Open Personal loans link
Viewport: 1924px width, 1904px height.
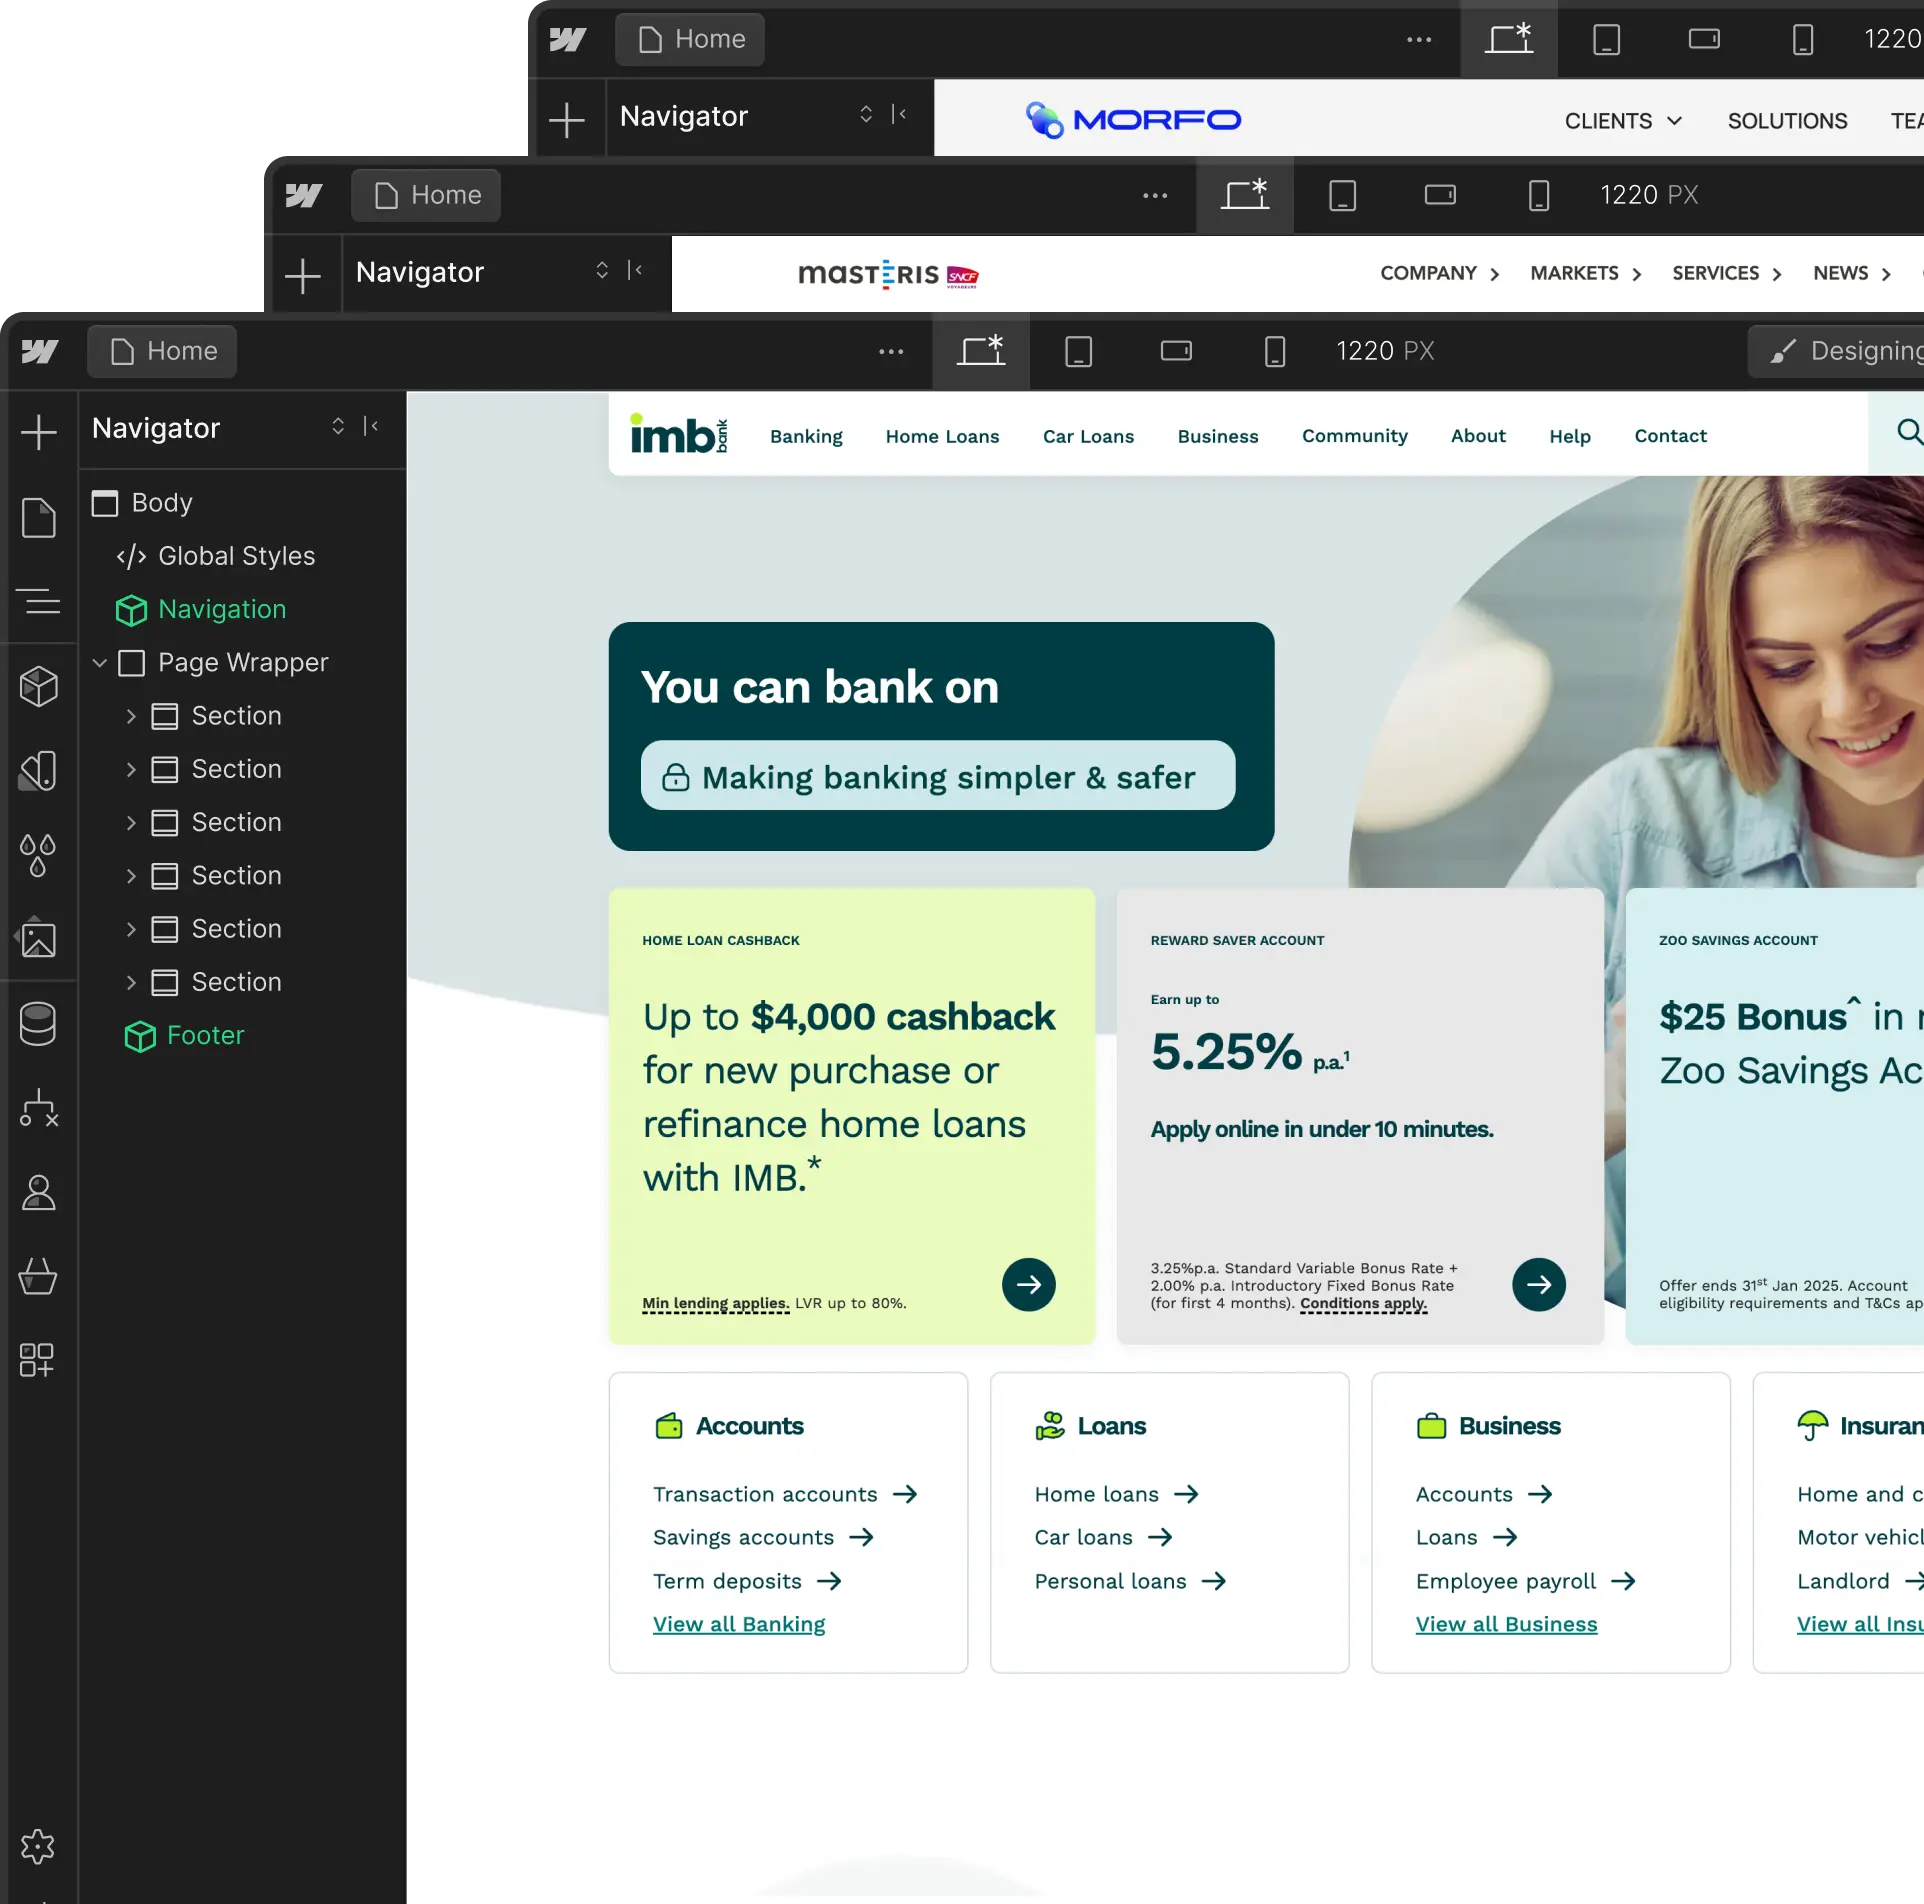tap(1130, 1581)
